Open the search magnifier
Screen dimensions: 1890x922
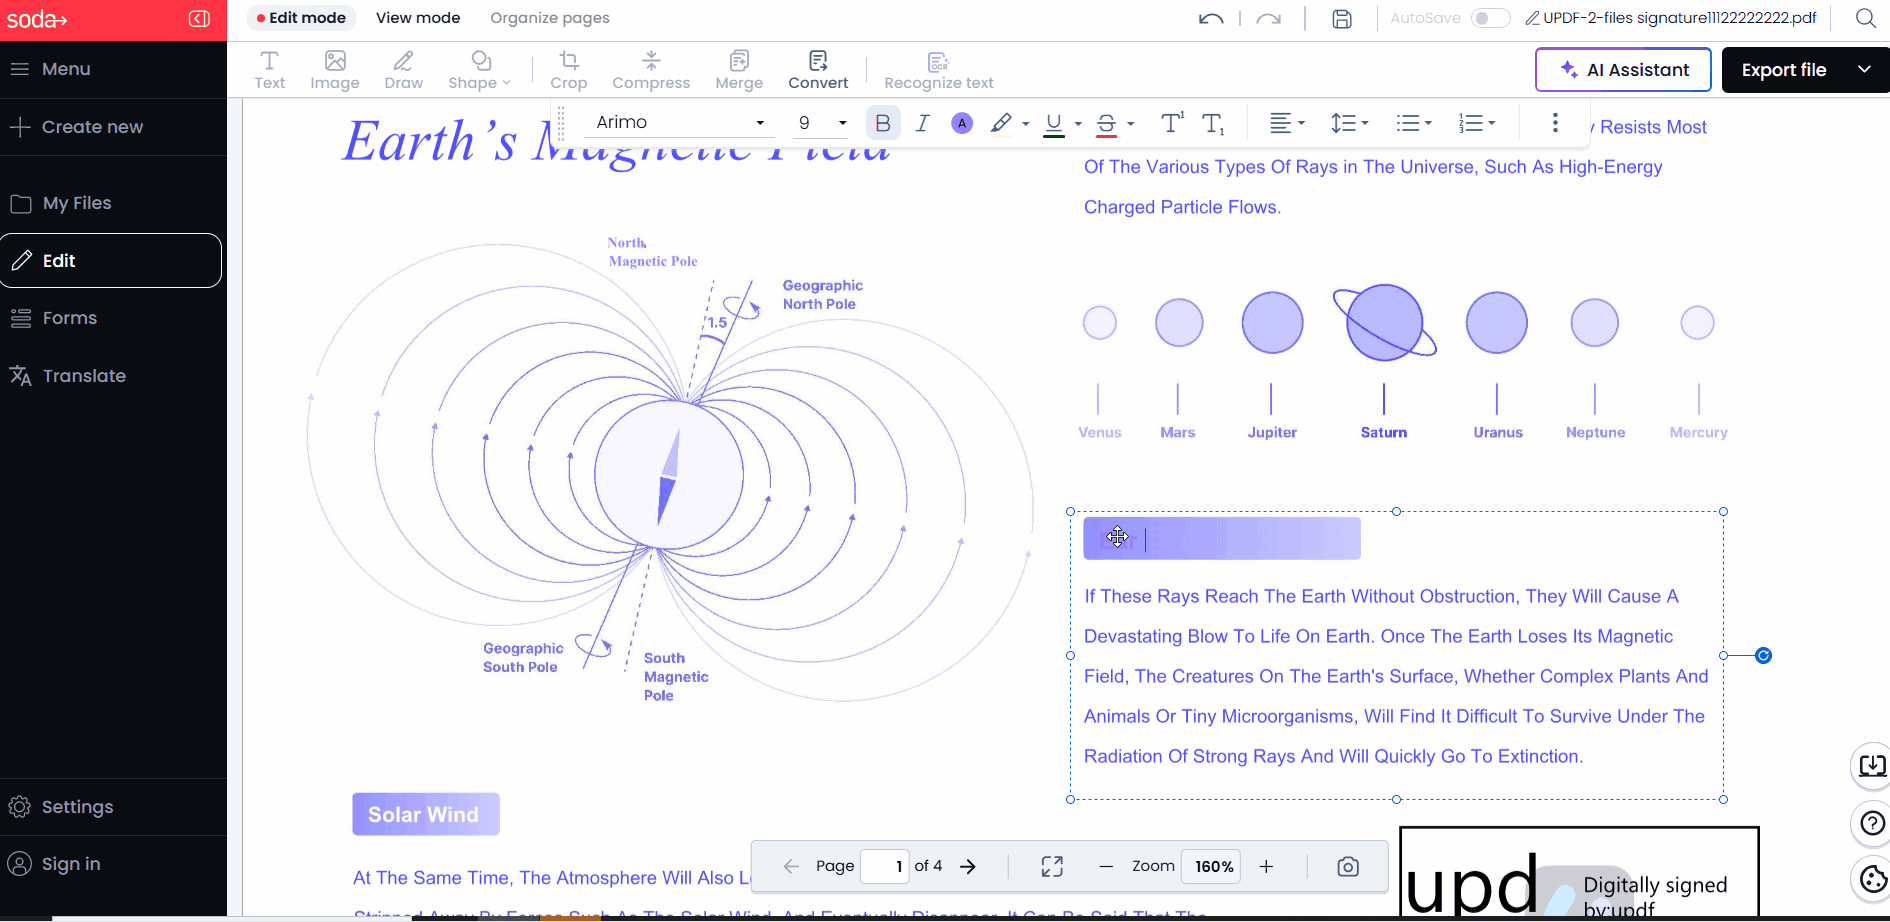pyautogui.click(x=1865, y=18)
